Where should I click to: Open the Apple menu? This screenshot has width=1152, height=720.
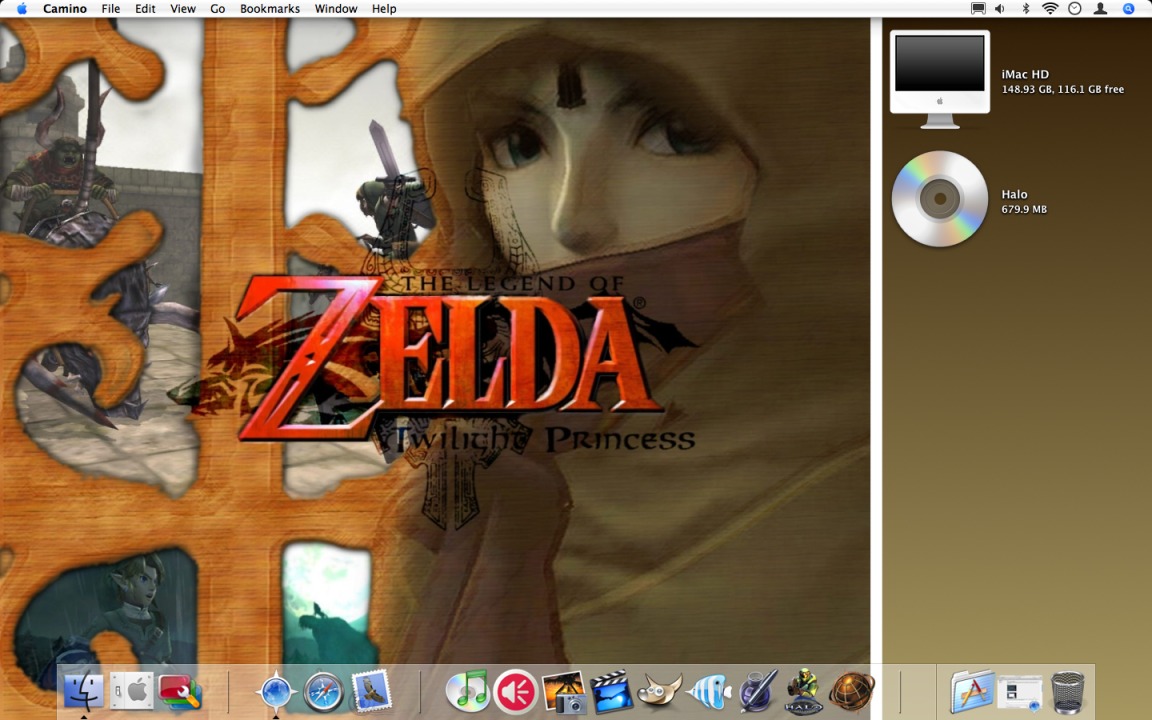21,9
